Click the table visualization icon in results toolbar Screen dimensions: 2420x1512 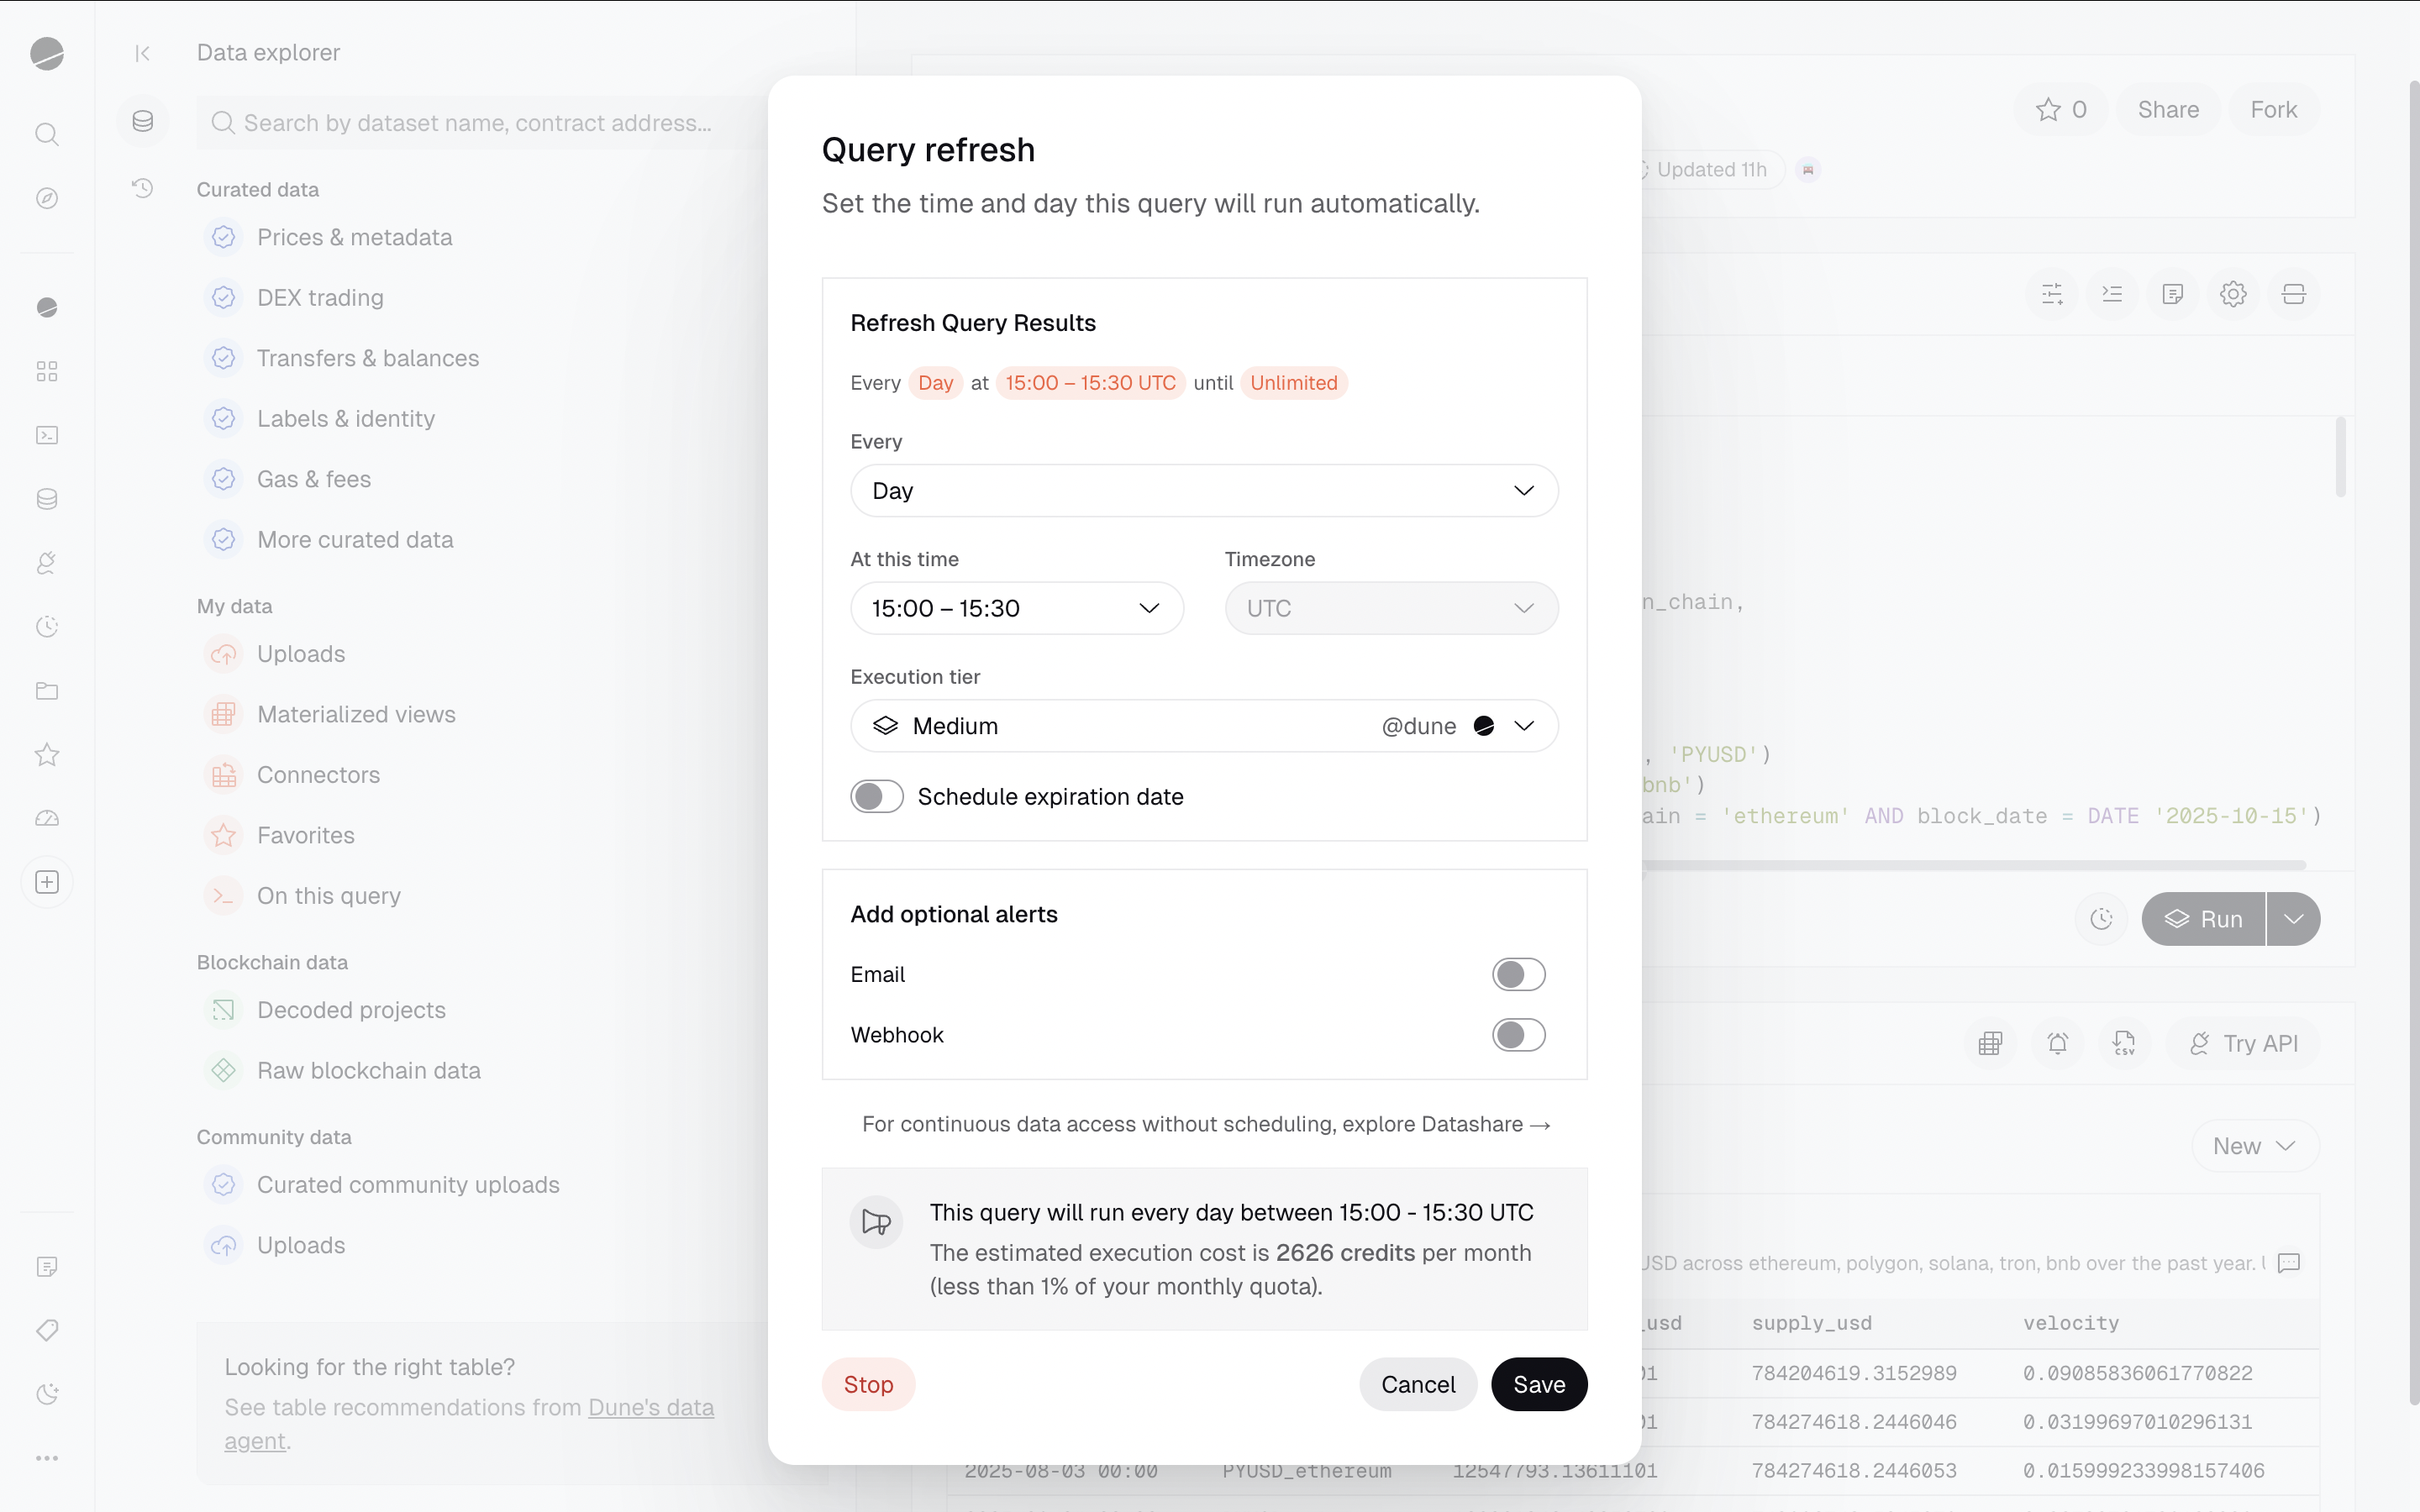click(x=1990, y=1043)
